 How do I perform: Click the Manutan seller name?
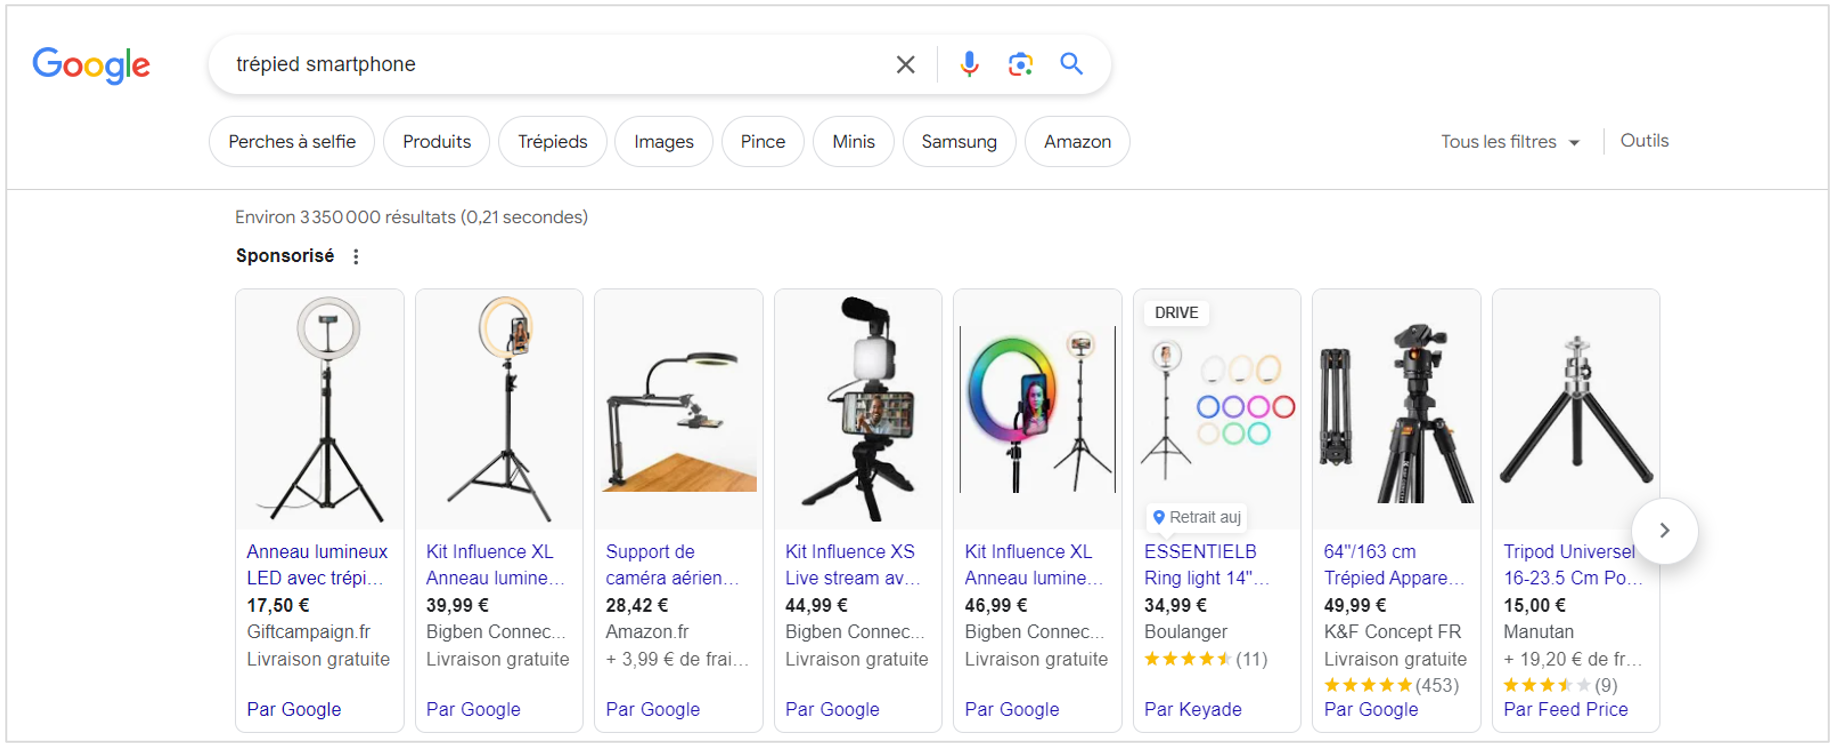(x=1538, y=632)
